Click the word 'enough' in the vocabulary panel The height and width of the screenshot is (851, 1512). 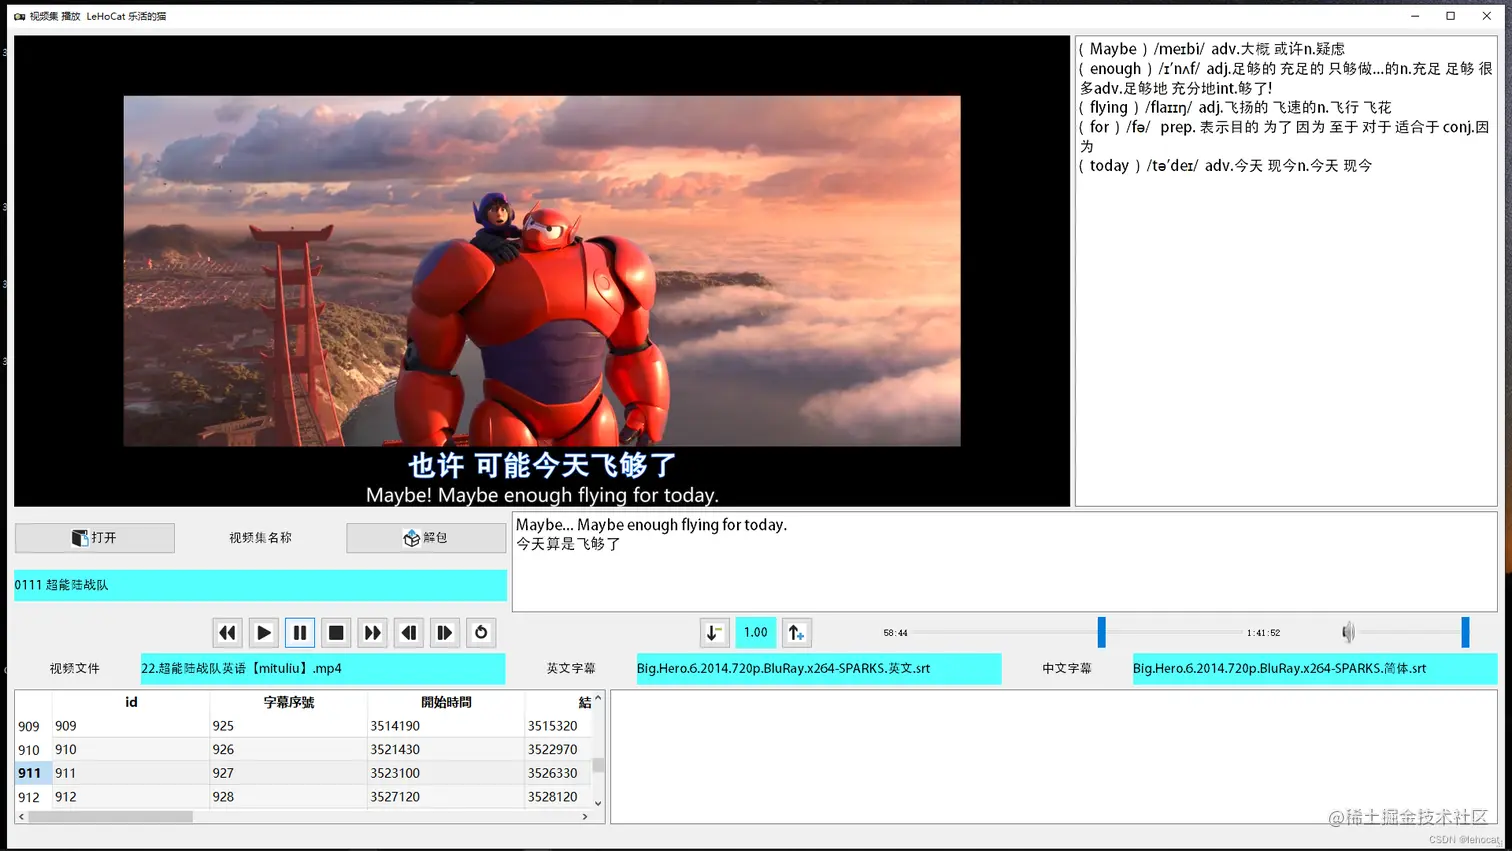pyautogui.click(x=1115, y=69)
